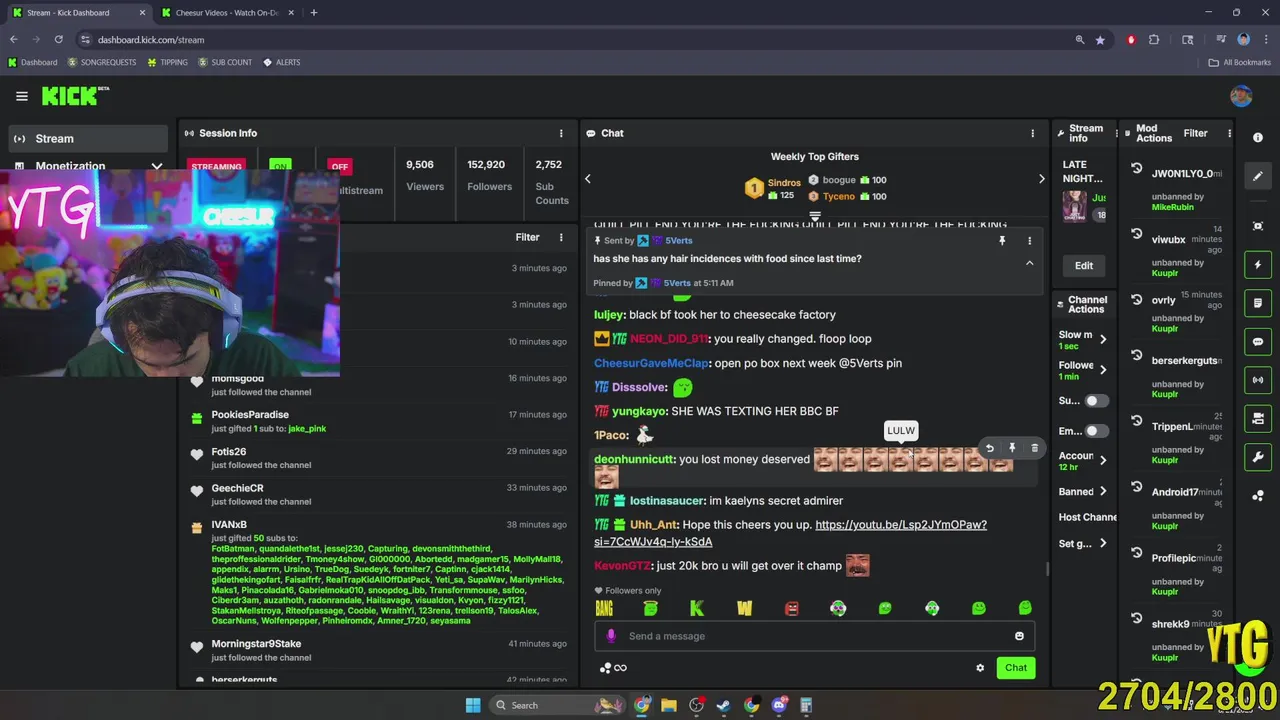1280x720 pixels.
Task: Open the info icon in right sidebar
Action: click(x=1258, y=138)
